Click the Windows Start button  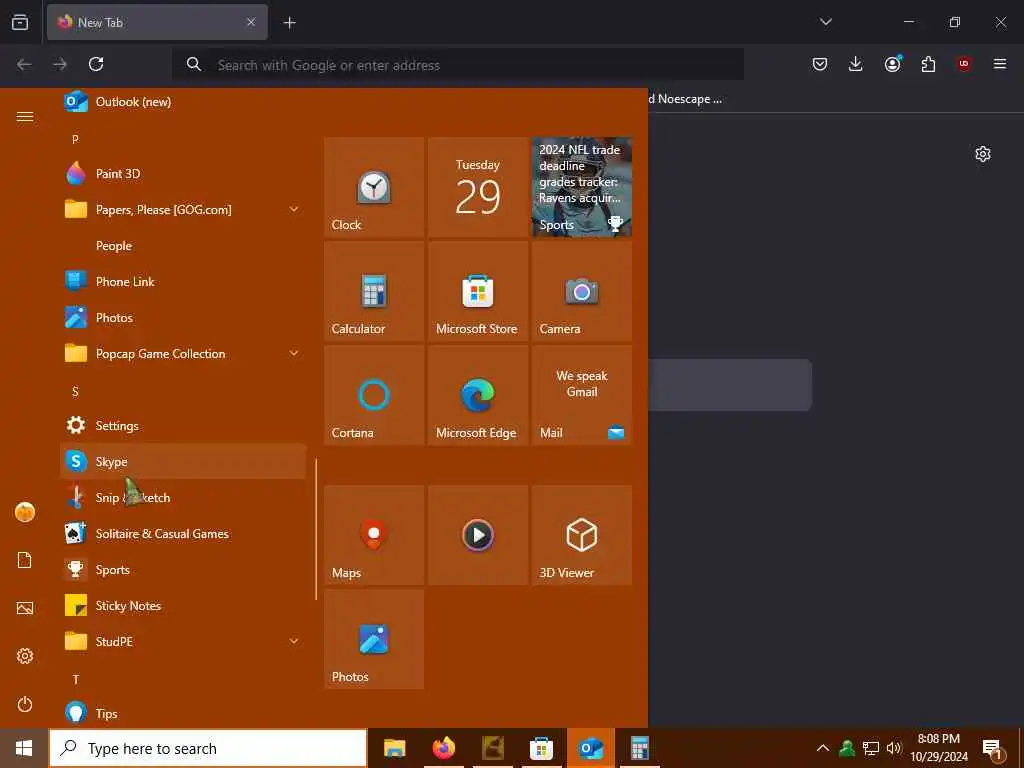(x=24, y=748)
